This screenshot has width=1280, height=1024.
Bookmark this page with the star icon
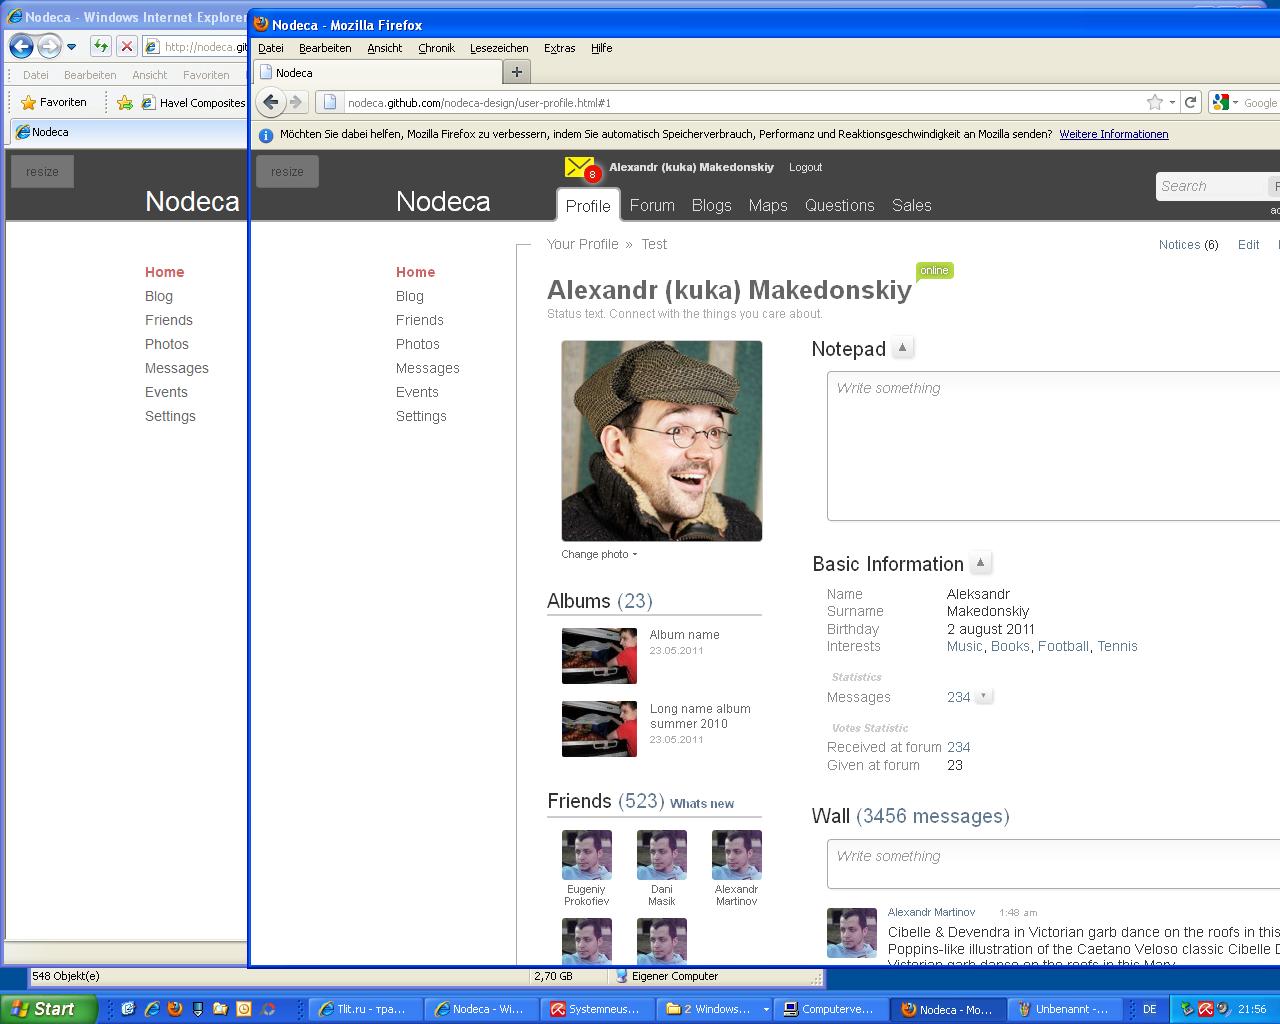click(x=1155, y=102)
